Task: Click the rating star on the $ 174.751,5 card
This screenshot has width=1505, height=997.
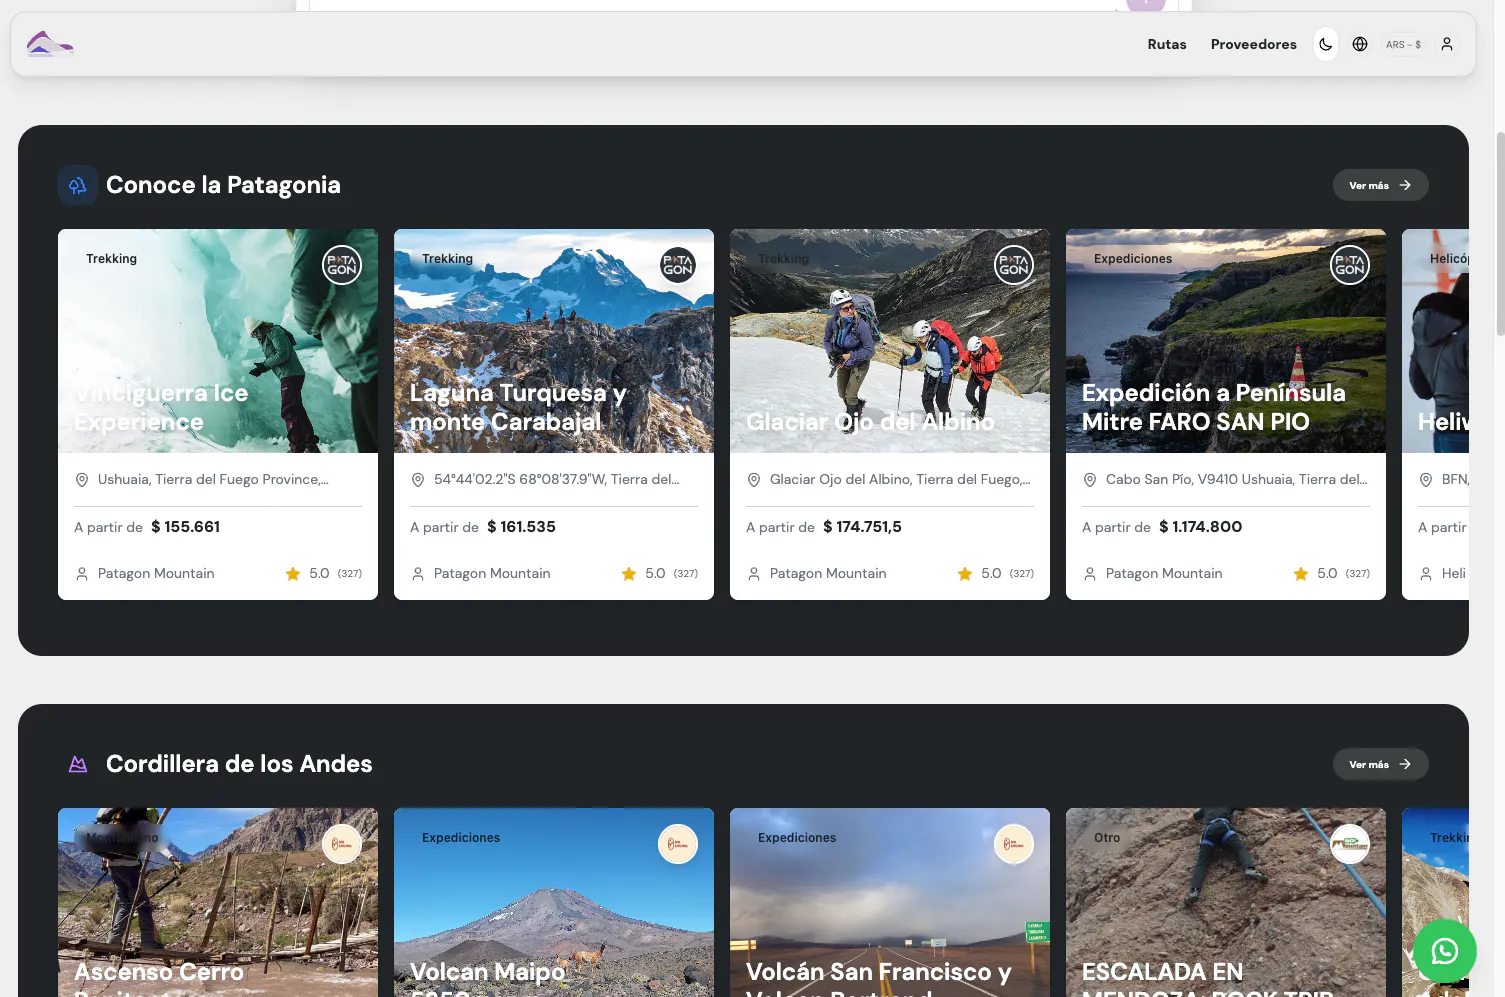Action: click(x=965, y=574)
